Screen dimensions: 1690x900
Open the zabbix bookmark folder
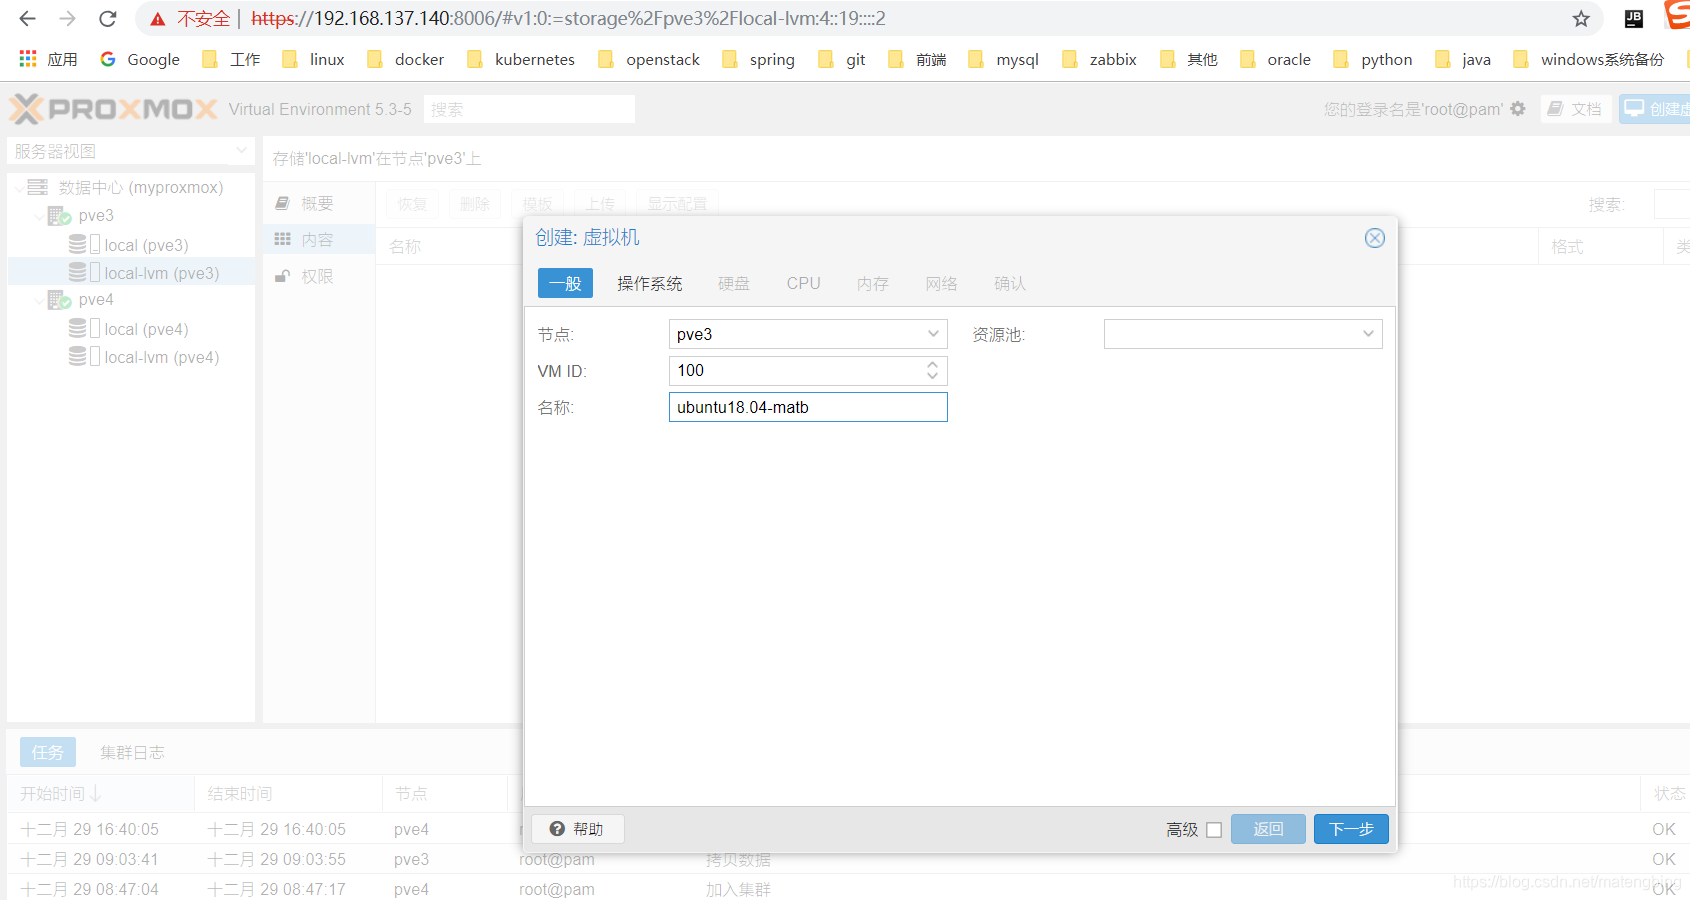tap(1100, 59)
